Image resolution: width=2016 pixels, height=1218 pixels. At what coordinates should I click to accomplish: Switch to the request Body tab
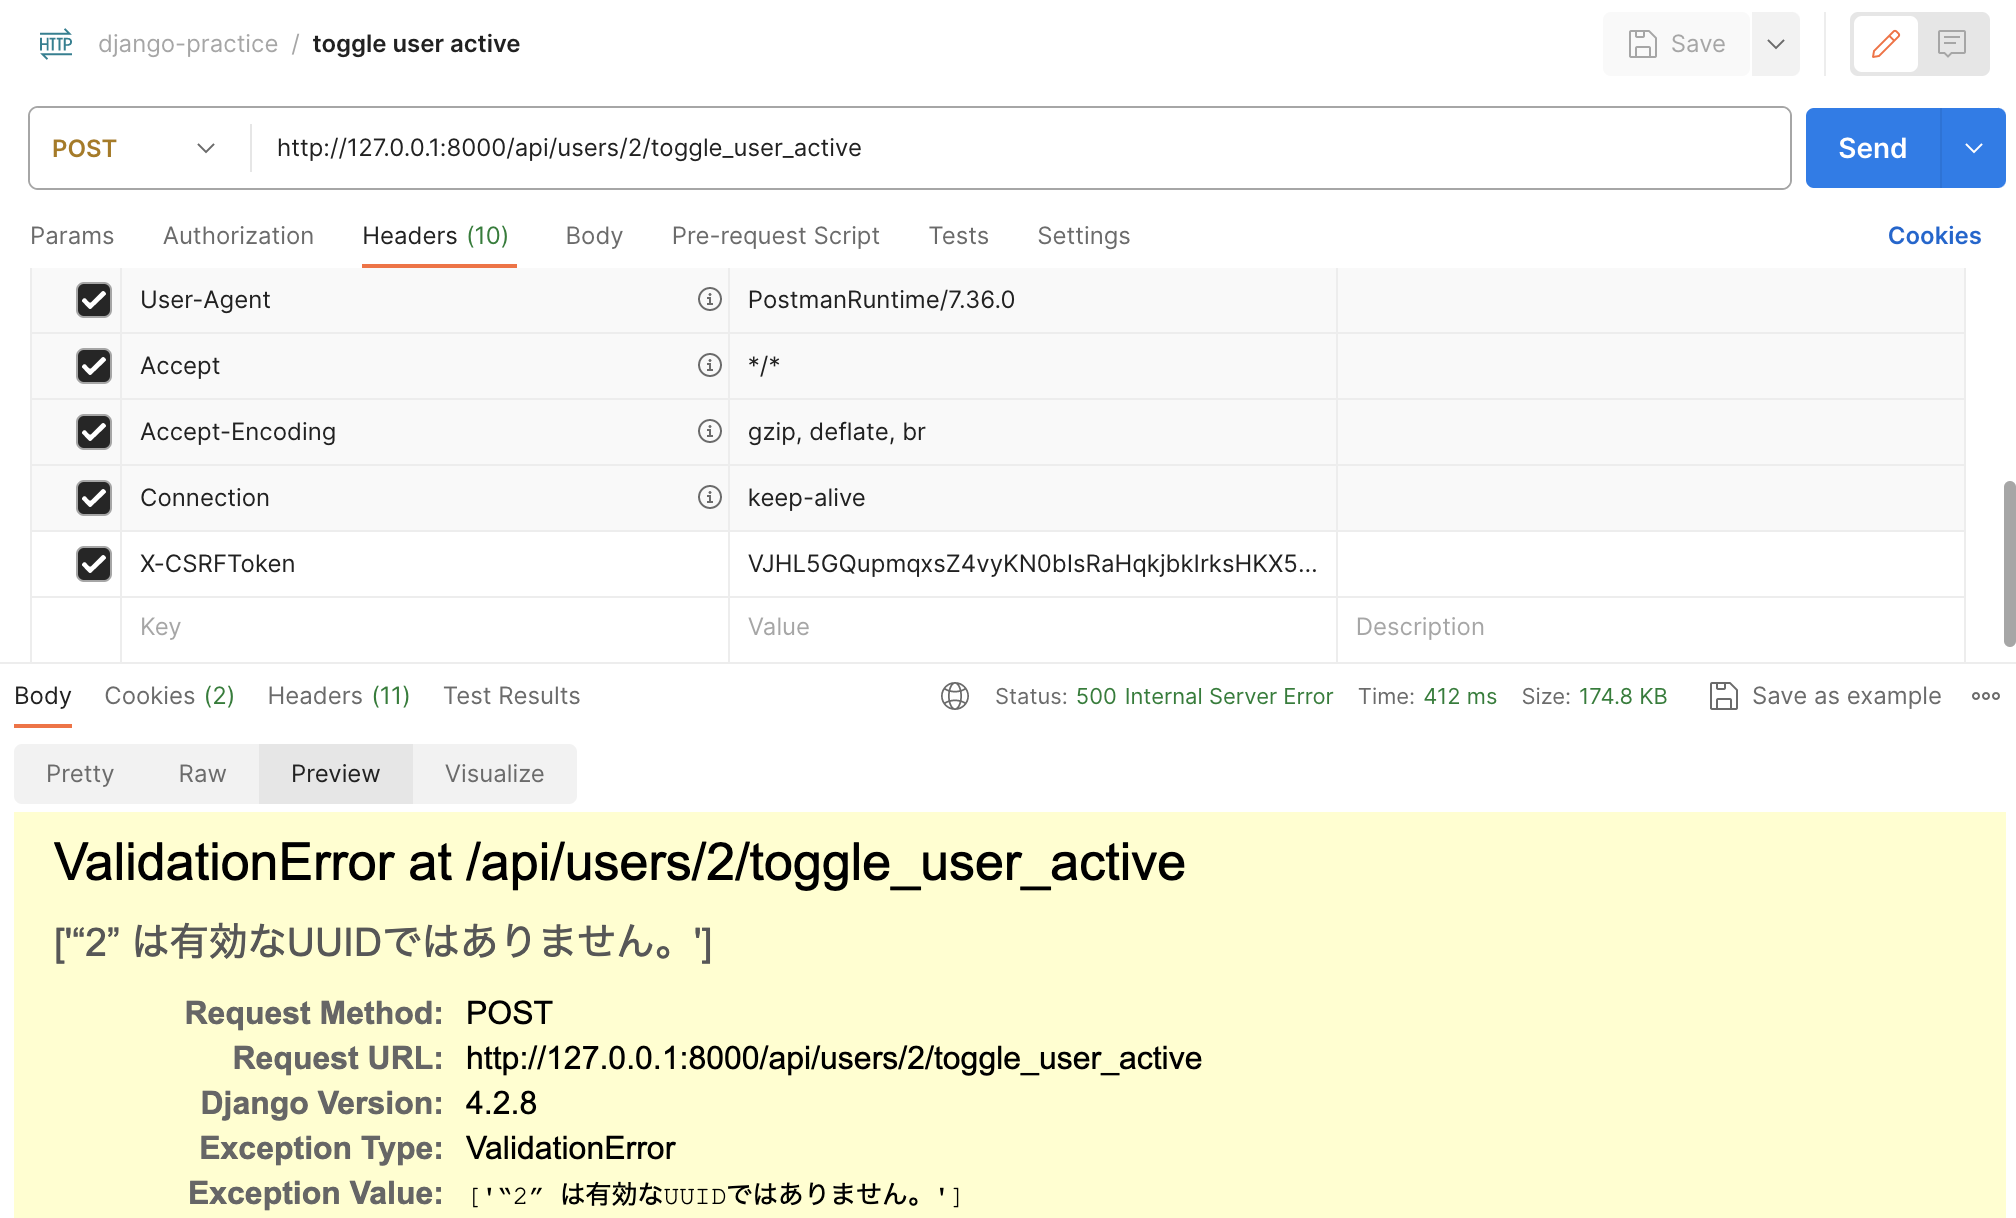pyautogui.click(x=594, y=236)
